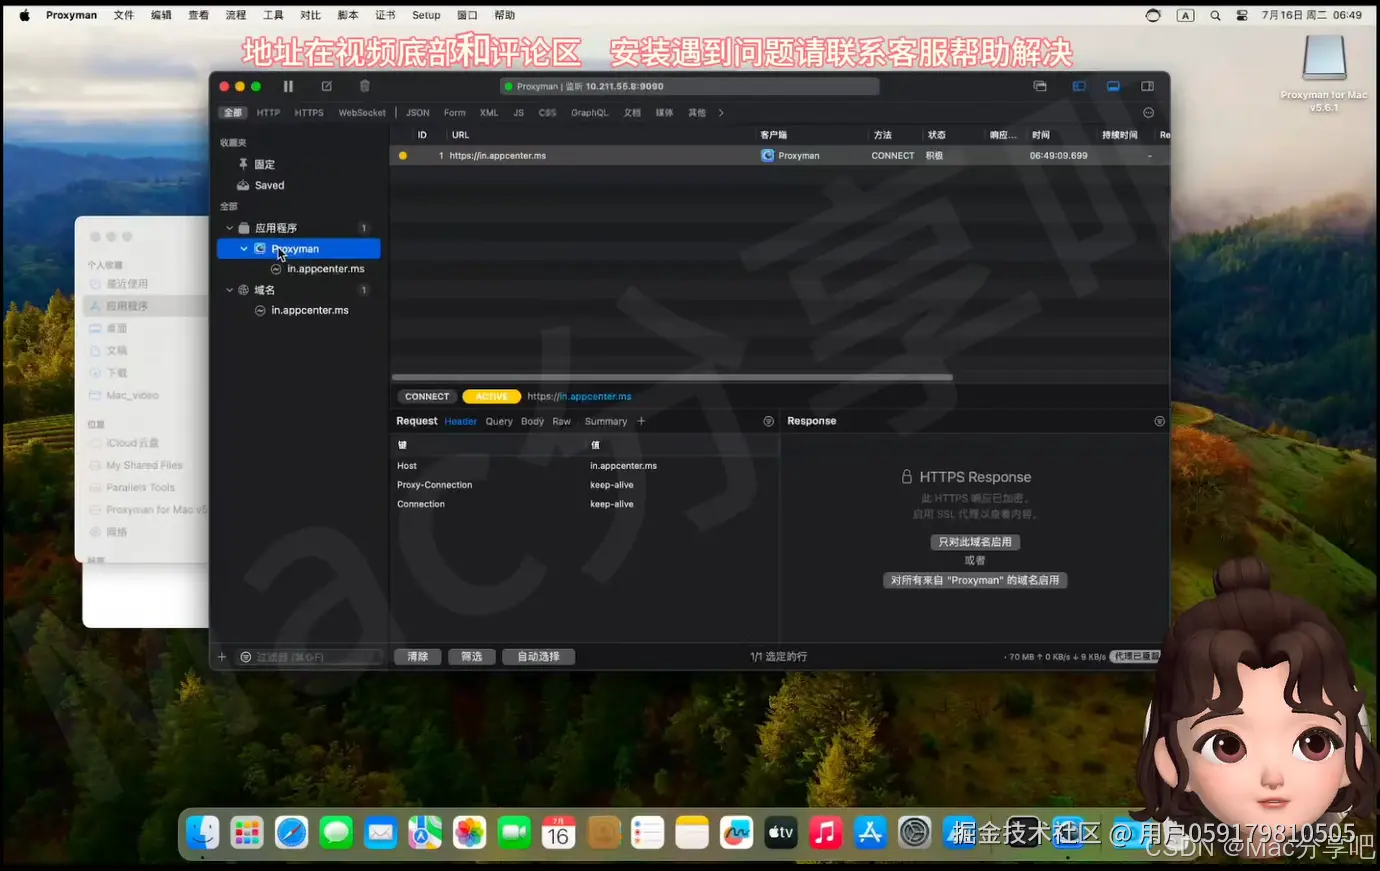This screenshot has width=1380, height=871.
Task: Sort by the 客户端 column header
Action: point(773,135)
